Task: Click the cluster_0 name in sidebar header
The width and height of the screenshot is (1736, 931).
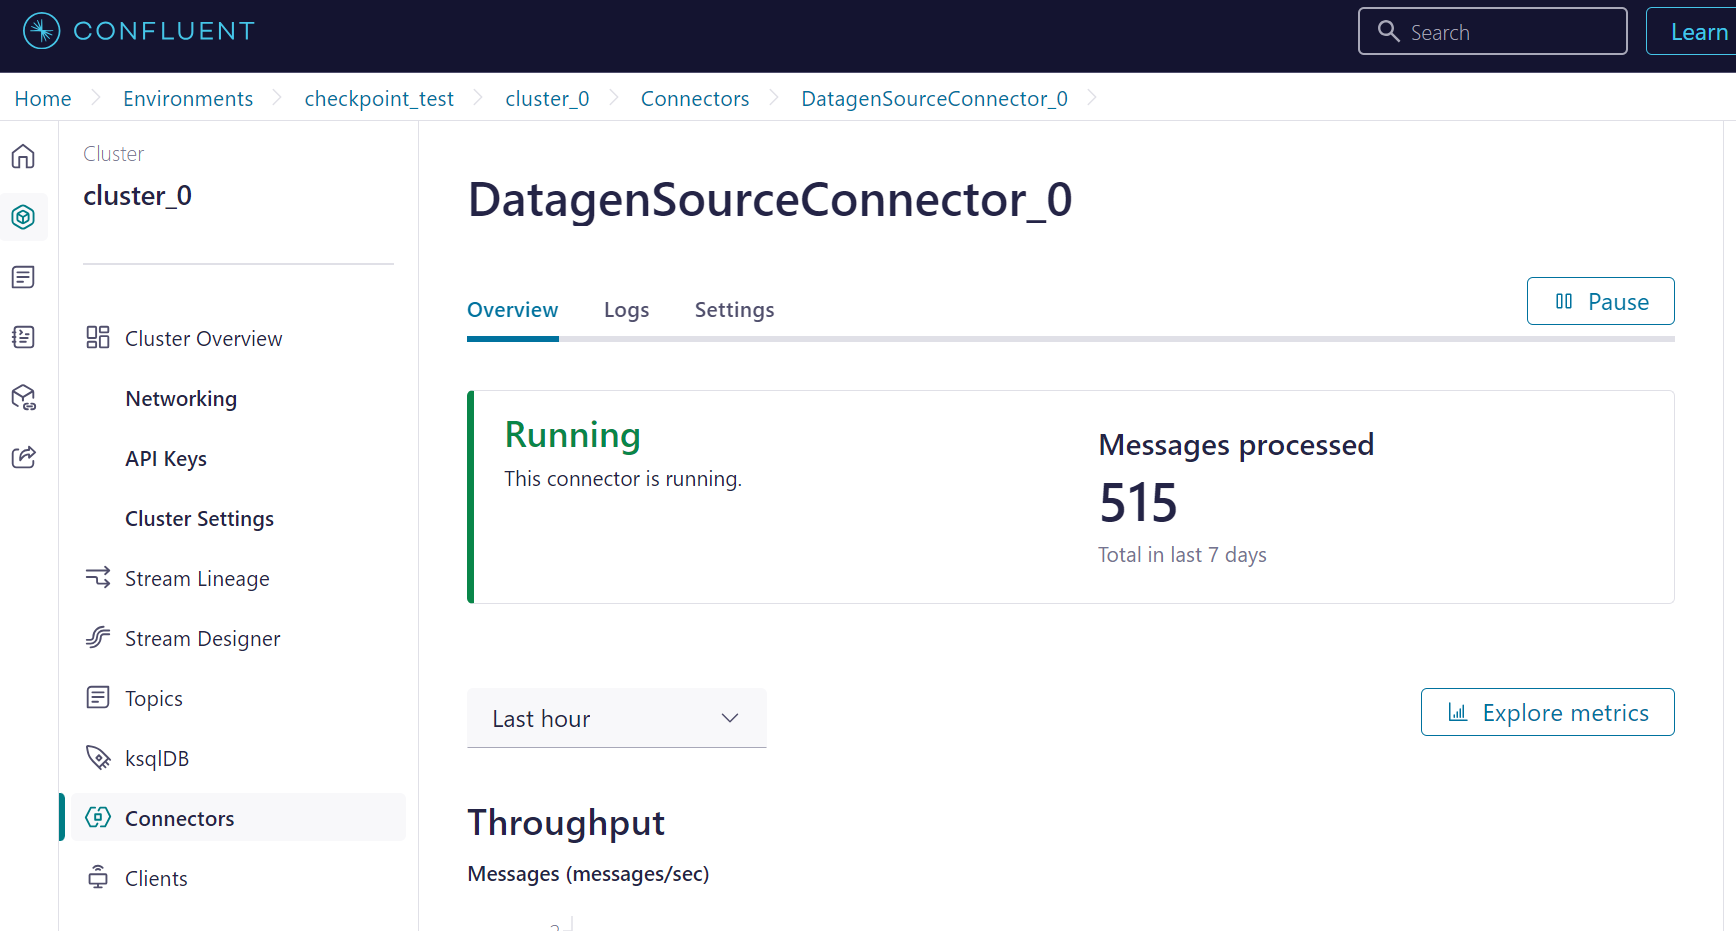Action: point(137,196)
